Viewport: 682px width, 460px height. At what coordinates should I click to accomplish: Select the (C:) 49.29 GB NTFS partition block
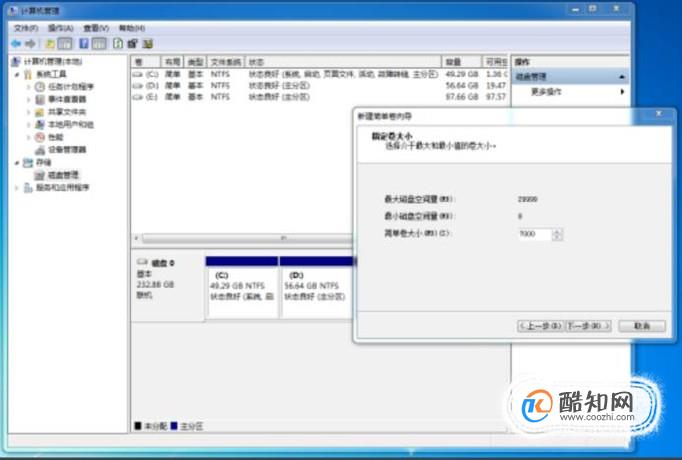(242, 287)
